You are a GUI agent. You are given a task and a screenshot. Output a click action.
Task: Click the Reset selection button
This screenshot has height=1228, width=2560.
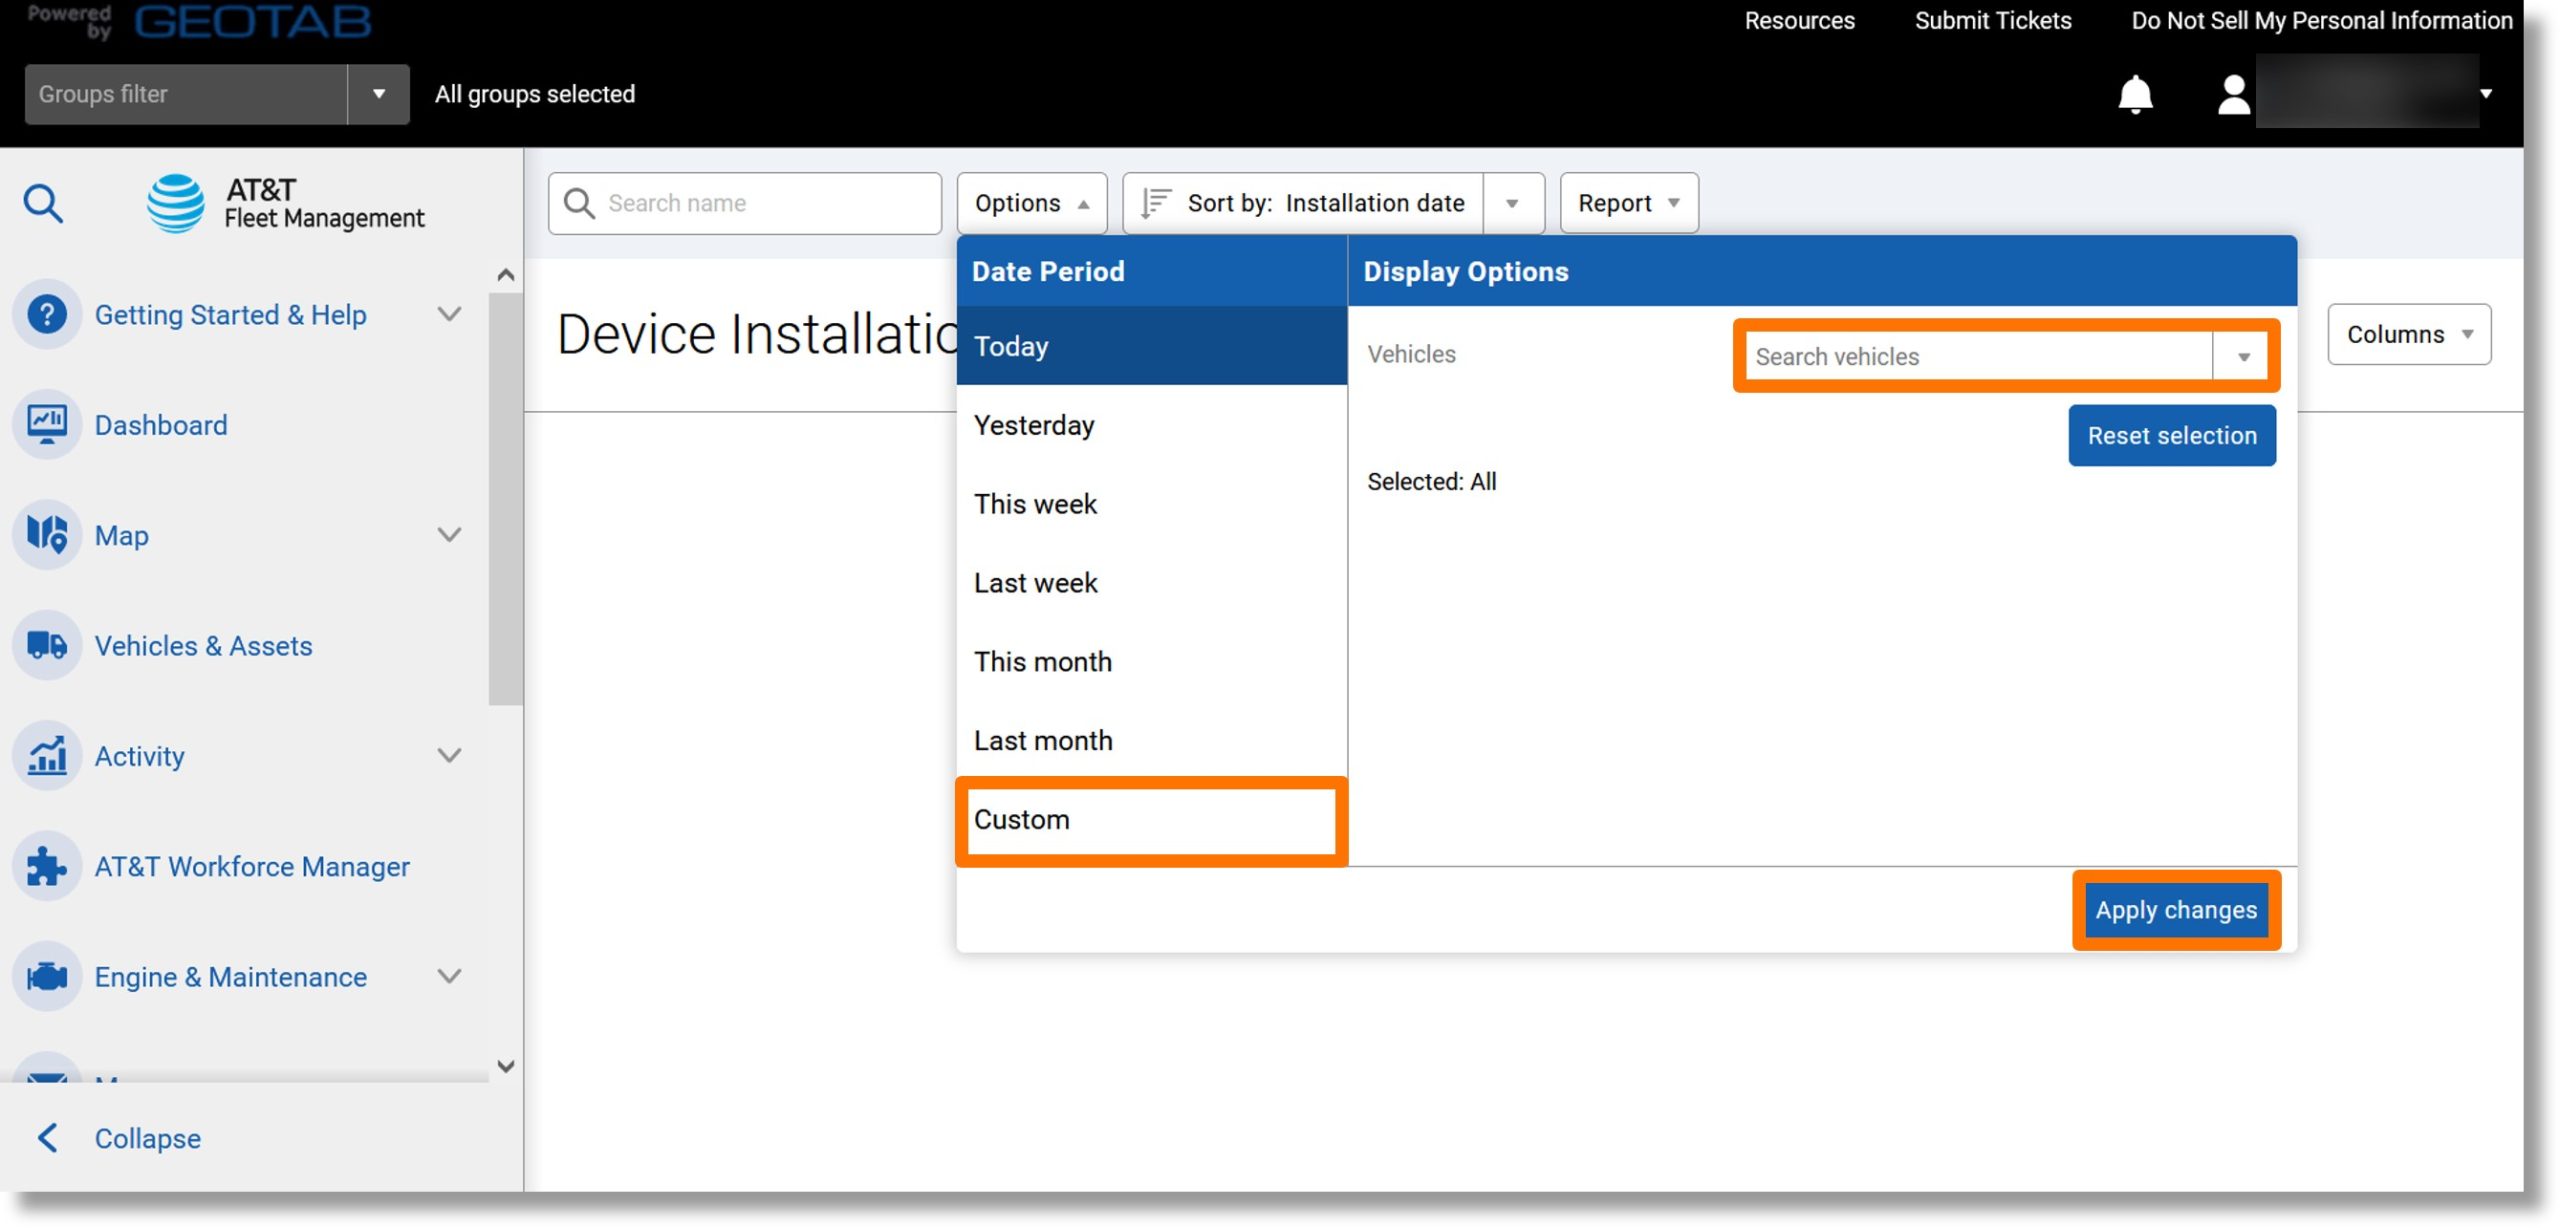click(2171, 434)
